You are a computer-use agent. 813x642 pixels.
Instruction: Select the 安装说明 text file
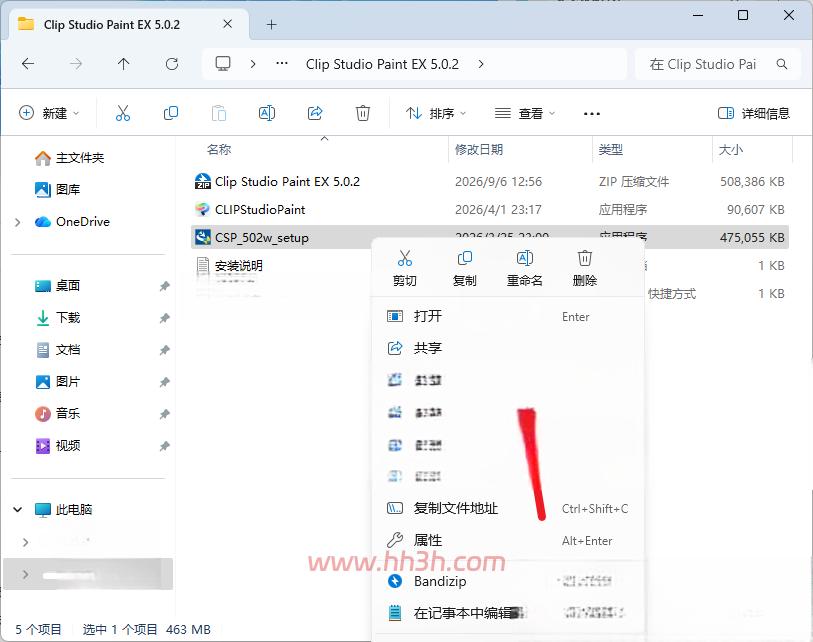[x=238, y=266]
